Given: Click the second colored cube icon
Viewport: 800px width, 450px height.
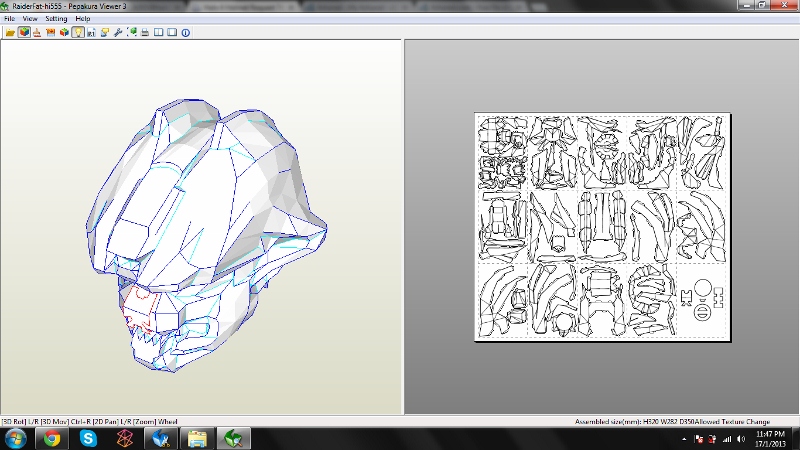Looking at the screenshot, I should point(64,33).
